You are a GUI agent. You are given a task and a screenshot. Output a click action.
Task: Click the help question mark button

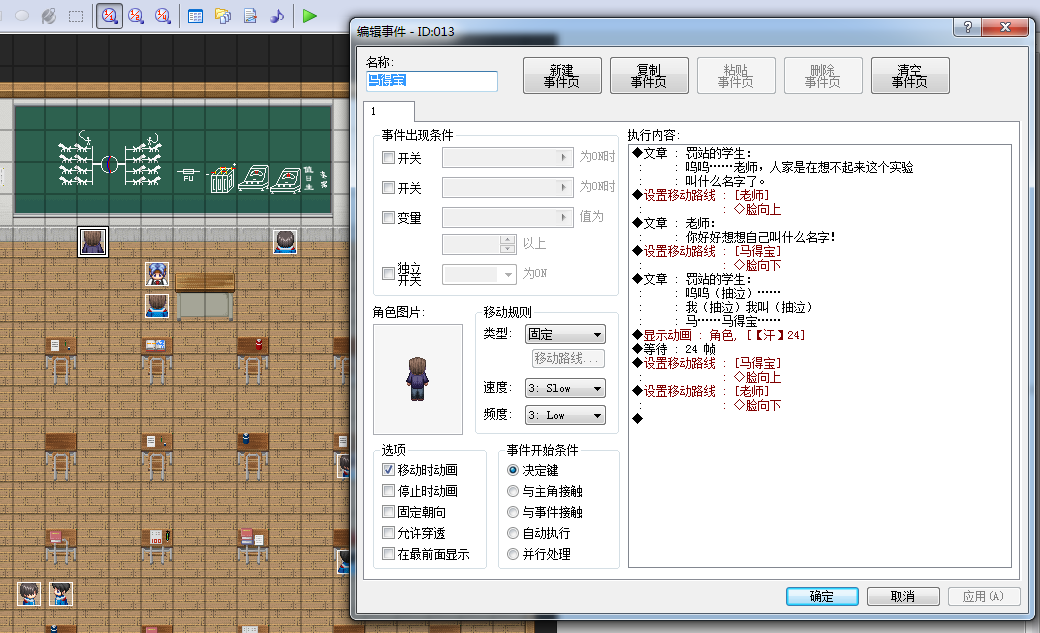pyautogui.click(x=968, y=27)
